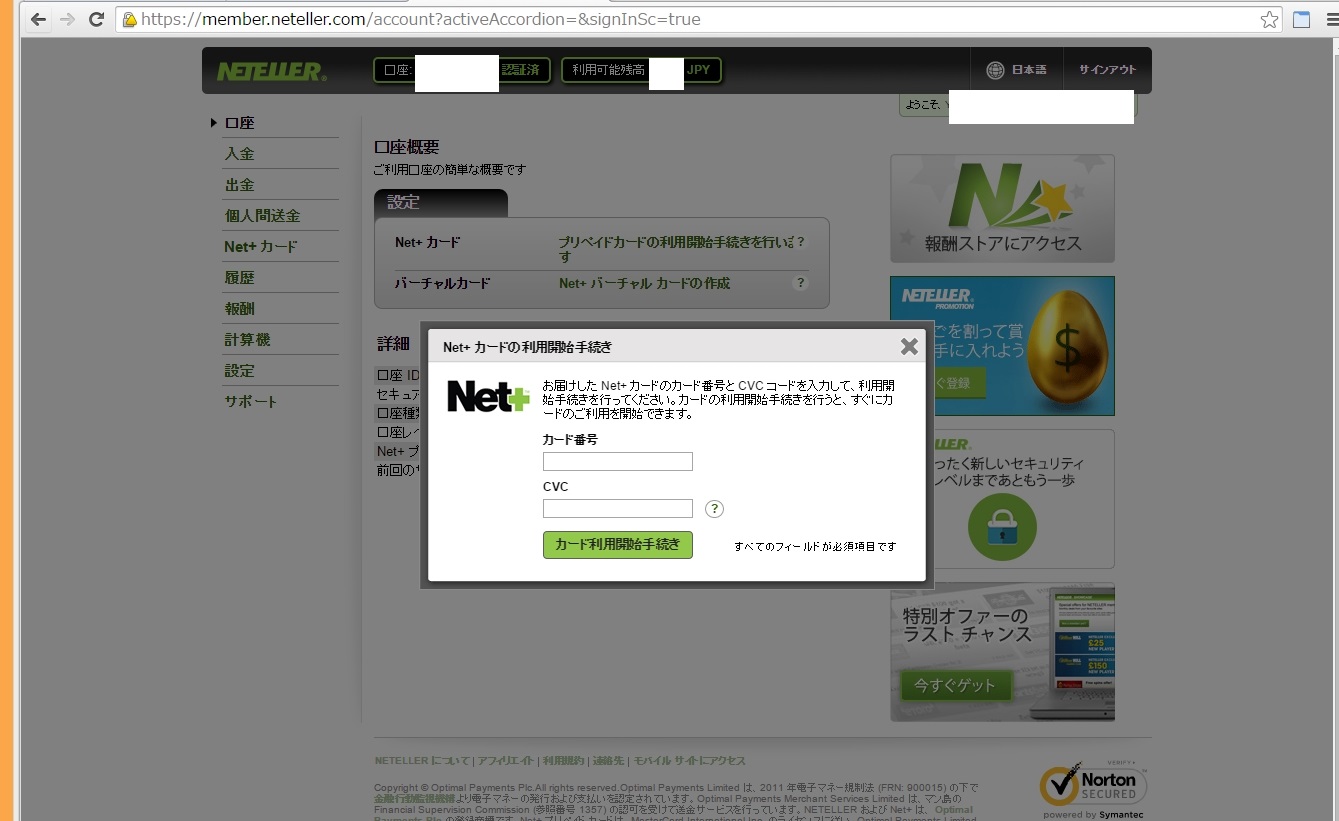Open 履歴 in the side menu
Viewport: 1339px width, 821px height.
pyautogui.click(x=240, y=278)
